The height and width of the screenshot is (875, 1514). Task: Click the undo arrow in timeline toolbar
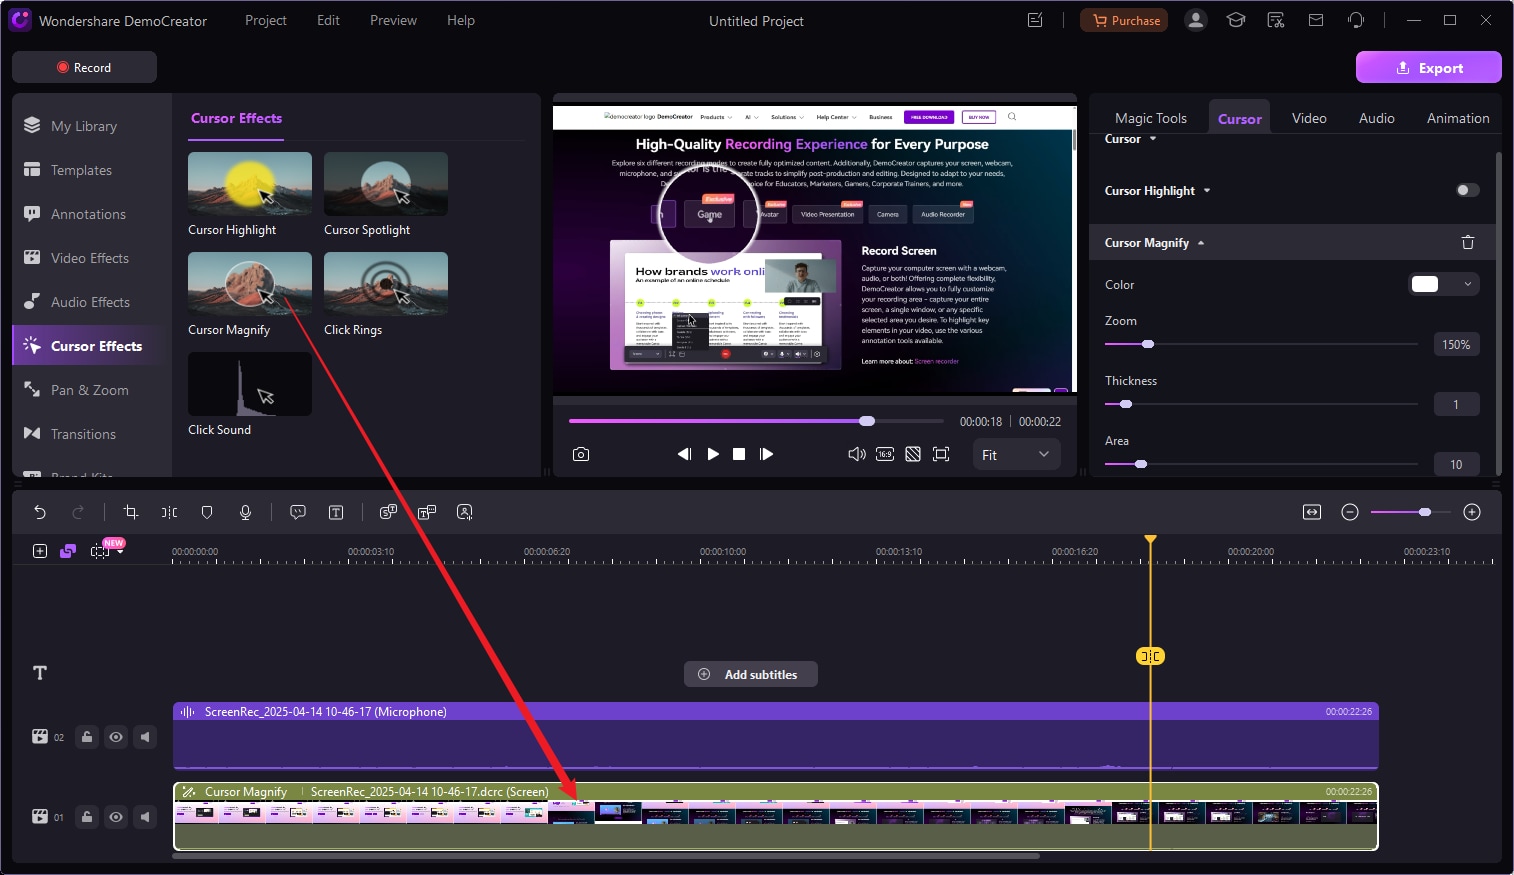coord(40,512)
